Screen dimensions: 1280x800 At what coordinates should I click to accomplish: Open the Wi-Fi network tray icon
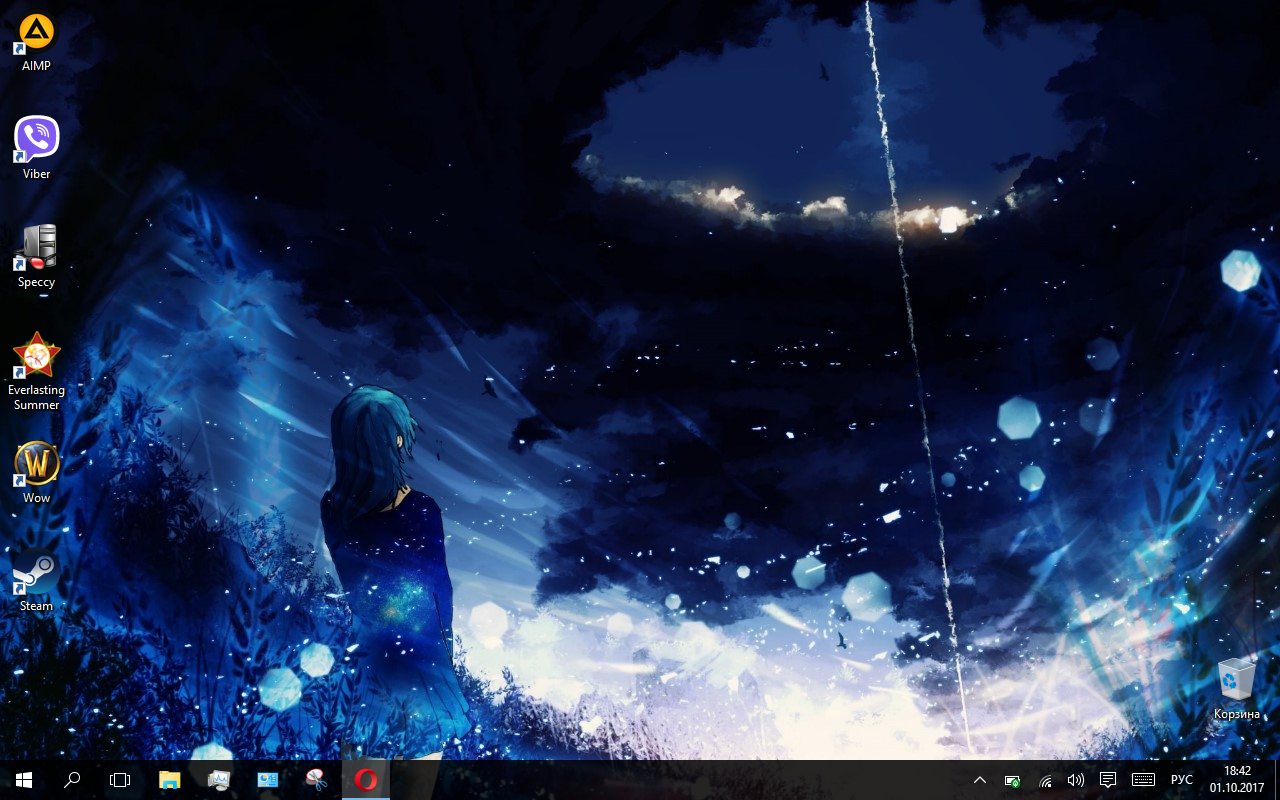click(x=1045, y=780)
